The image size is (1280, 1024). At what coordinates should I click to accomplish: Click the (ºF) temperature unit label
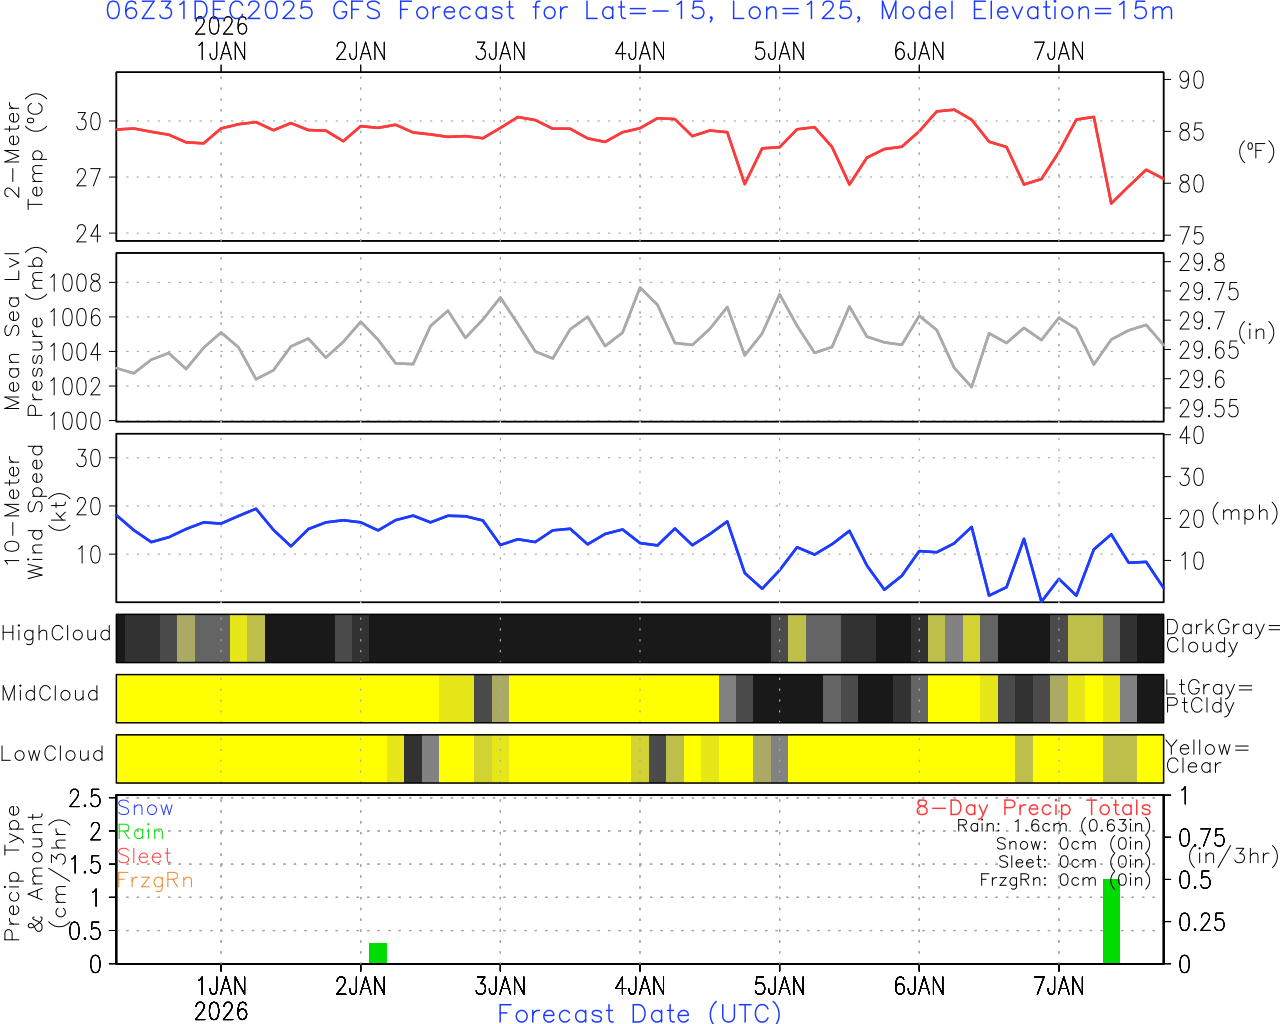coord(1256,151)
